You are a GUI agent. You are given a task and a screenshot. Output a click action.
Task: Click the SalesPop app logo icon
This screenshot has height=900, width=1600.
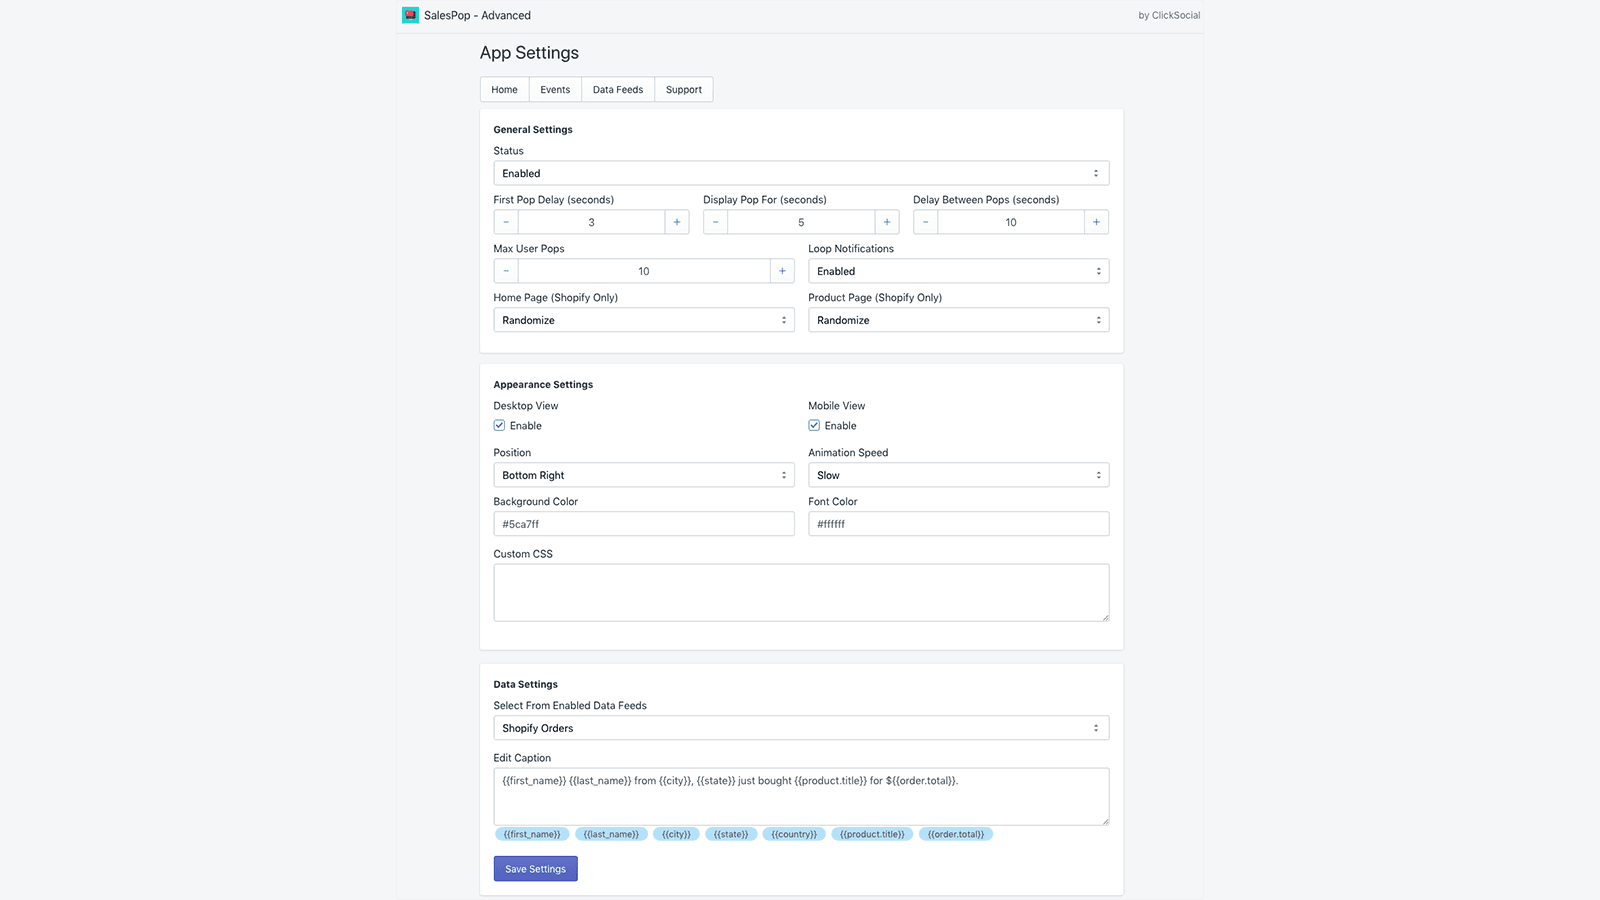(408, 15)
